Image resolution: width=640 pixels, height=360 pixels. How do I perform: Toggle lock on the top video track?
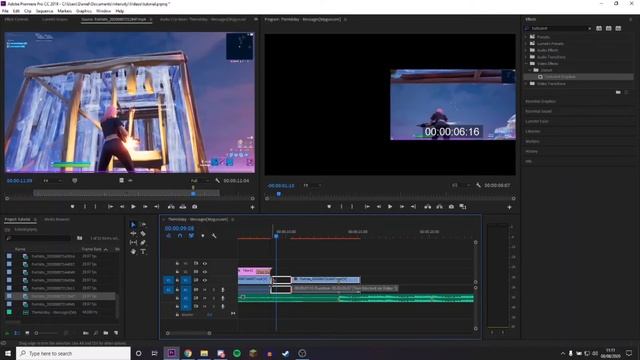[177, 264]
